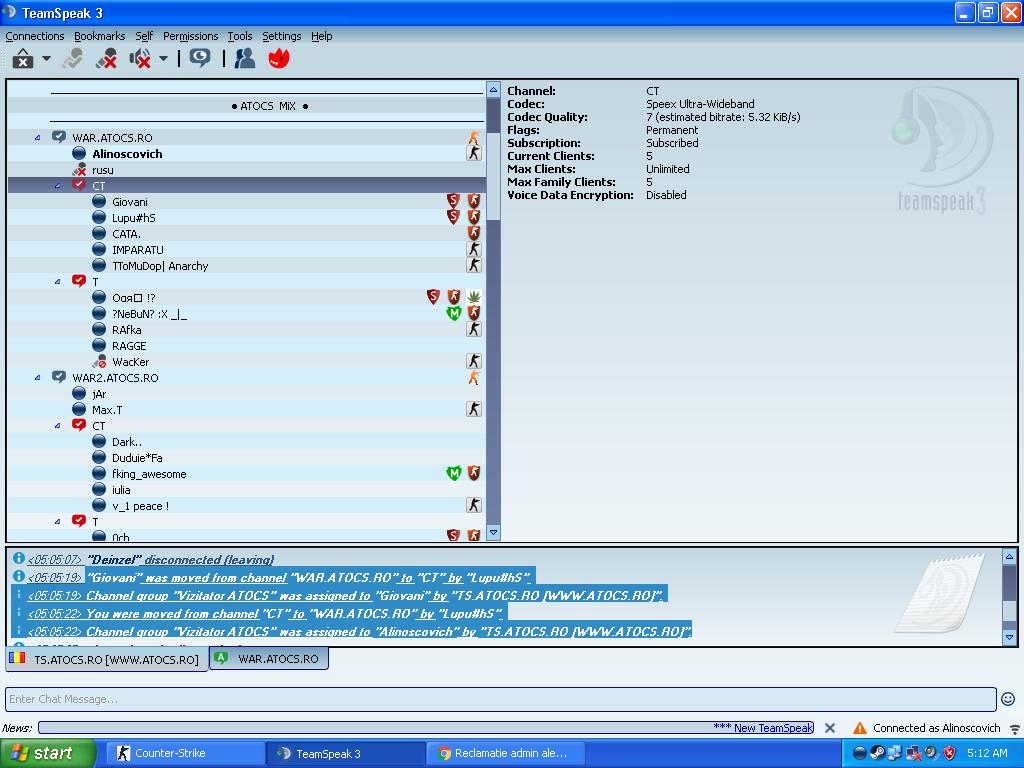The height and width of the screenshot is (768, 1024).
Task: Select user Duduie*Fa
Action: 137,458
